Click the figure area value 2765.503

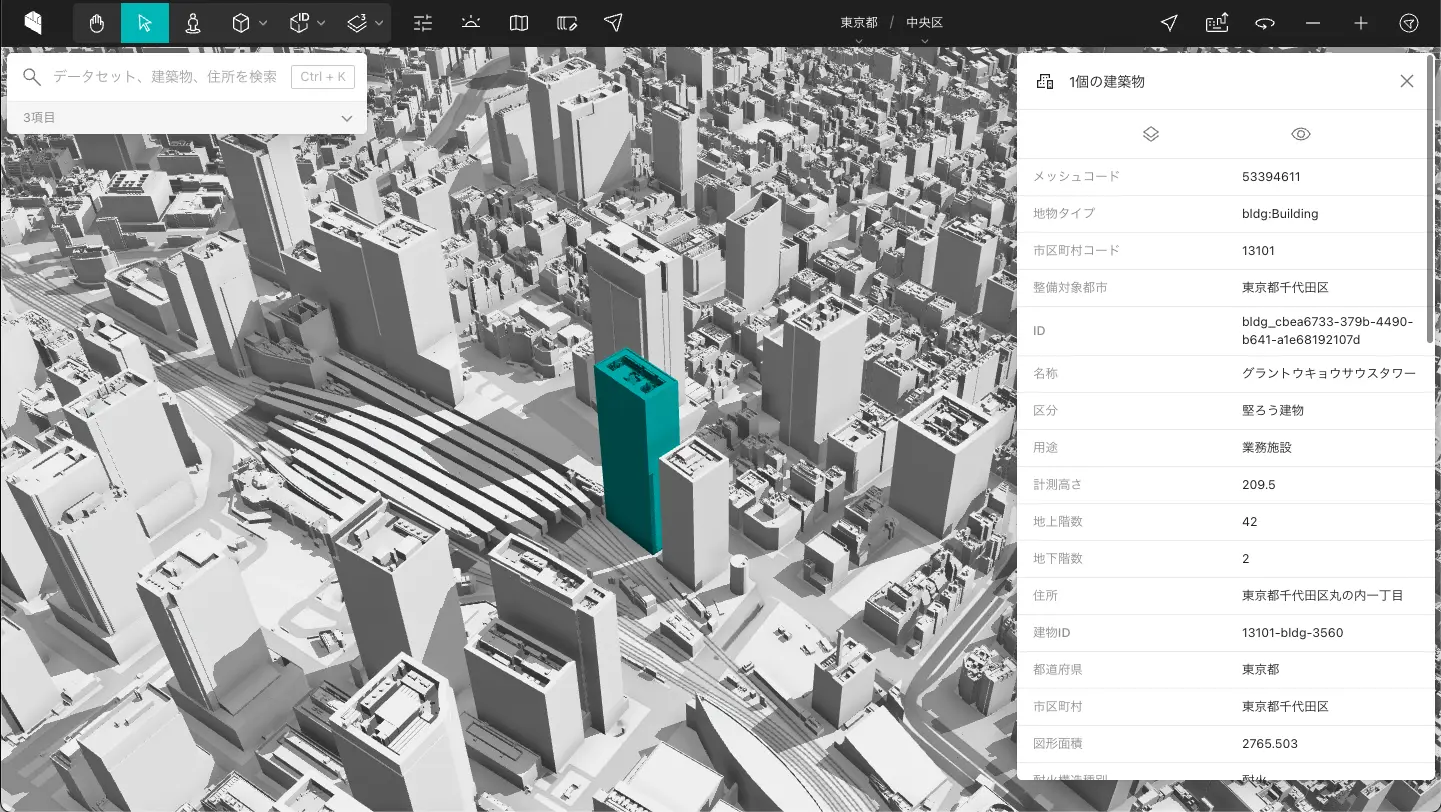tap(1270, 743)
